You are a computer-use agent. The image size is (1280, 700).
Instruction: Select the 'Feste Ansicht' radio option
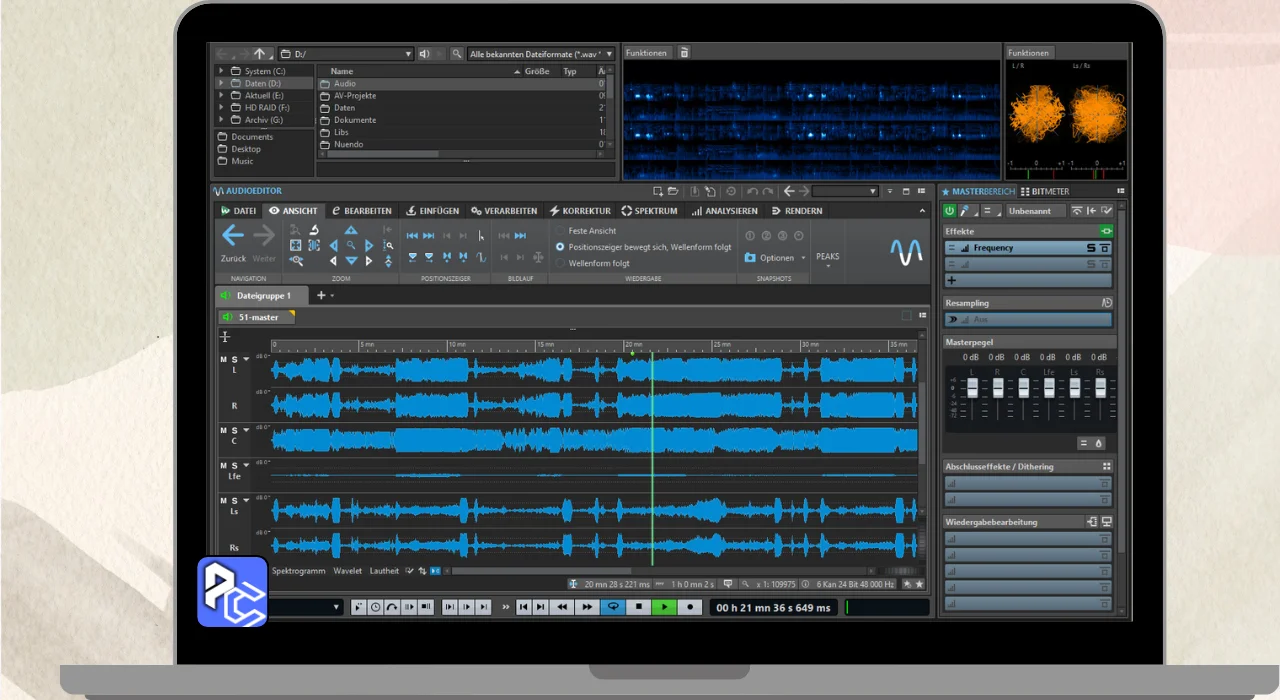point(560,231)
